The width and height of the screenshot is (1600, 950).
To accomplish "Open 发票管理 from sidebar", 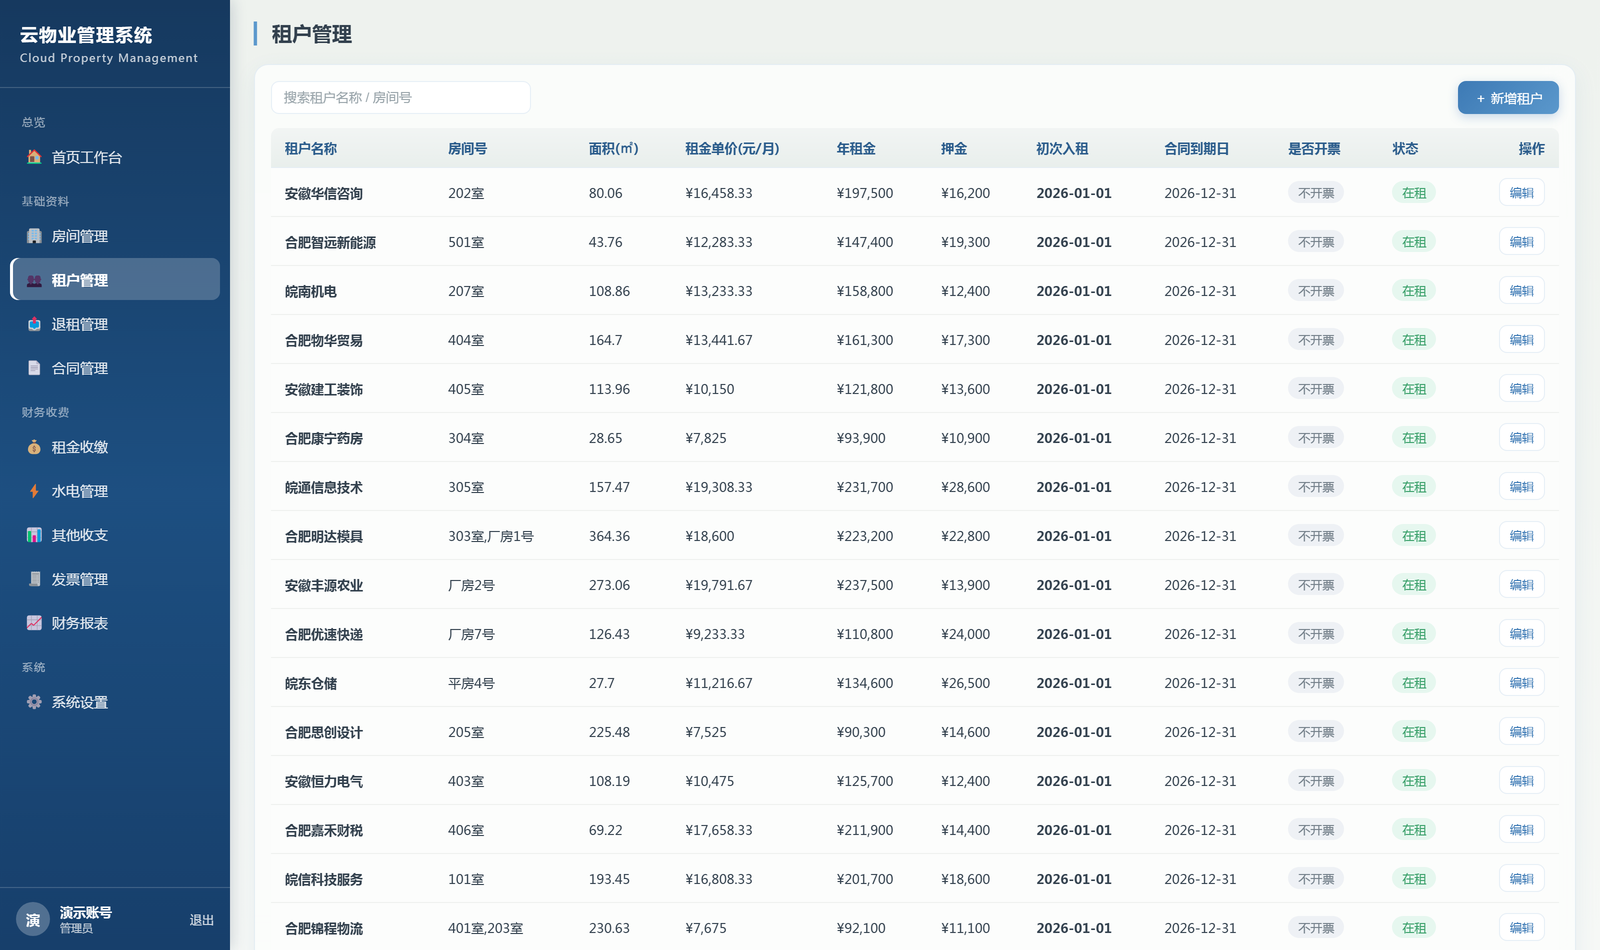I will point(115,579).
